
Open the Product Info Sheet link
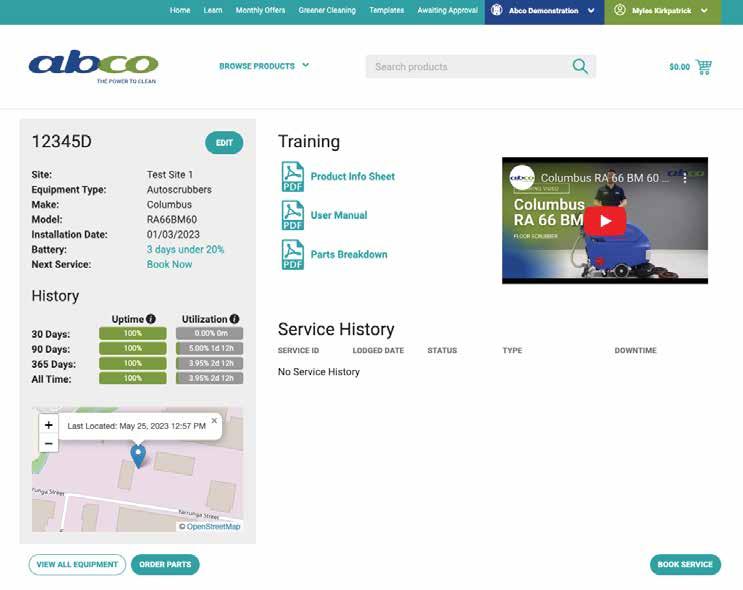coord(353,176)
